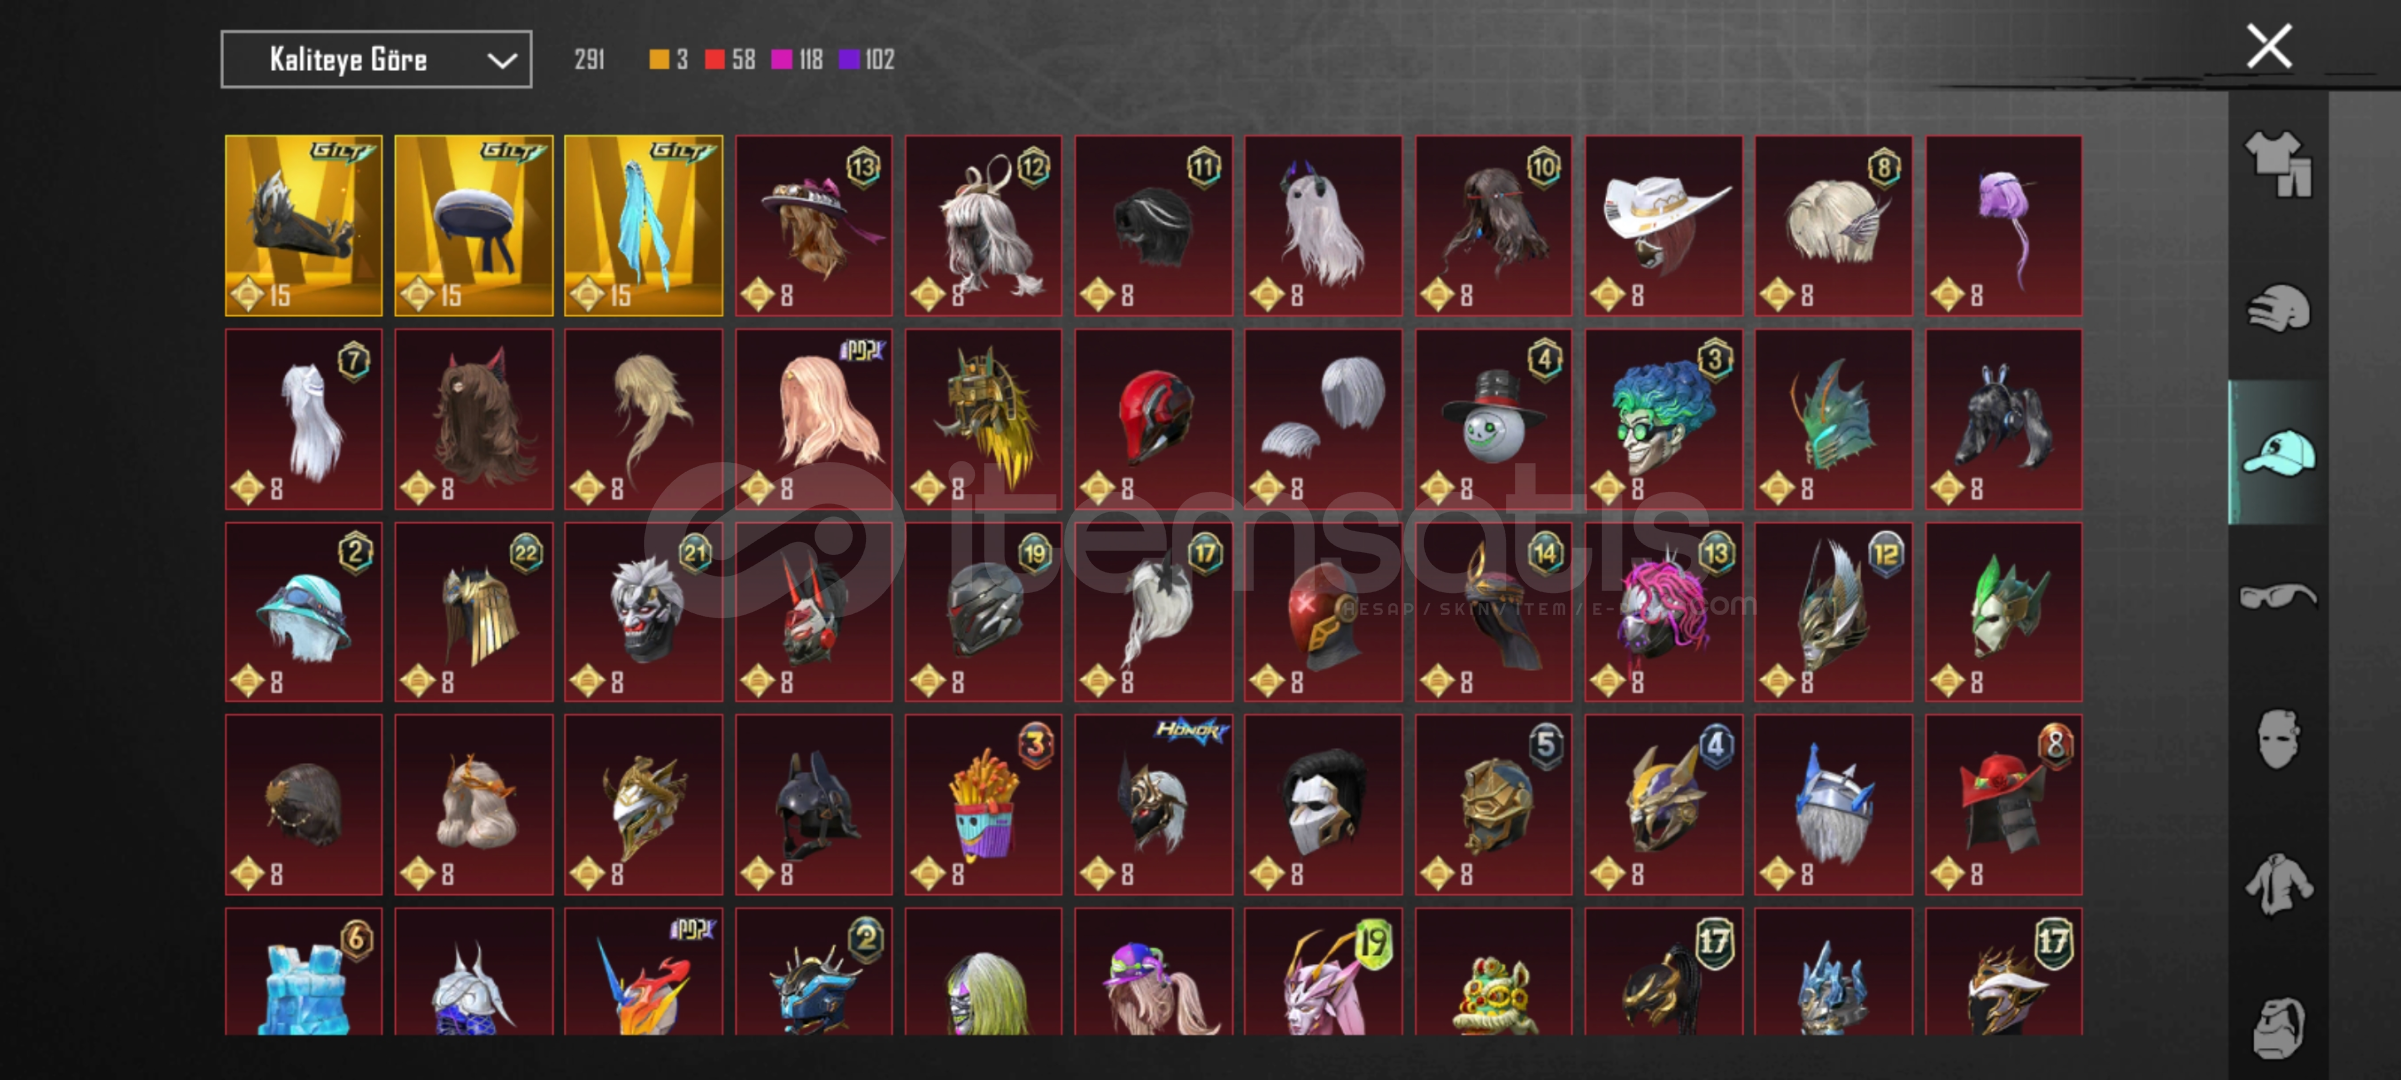The height and width of the screenshot is (1080, 2401).
Task: Open the backpack category icon at the sidebar bottom
Action: 2278,1028
